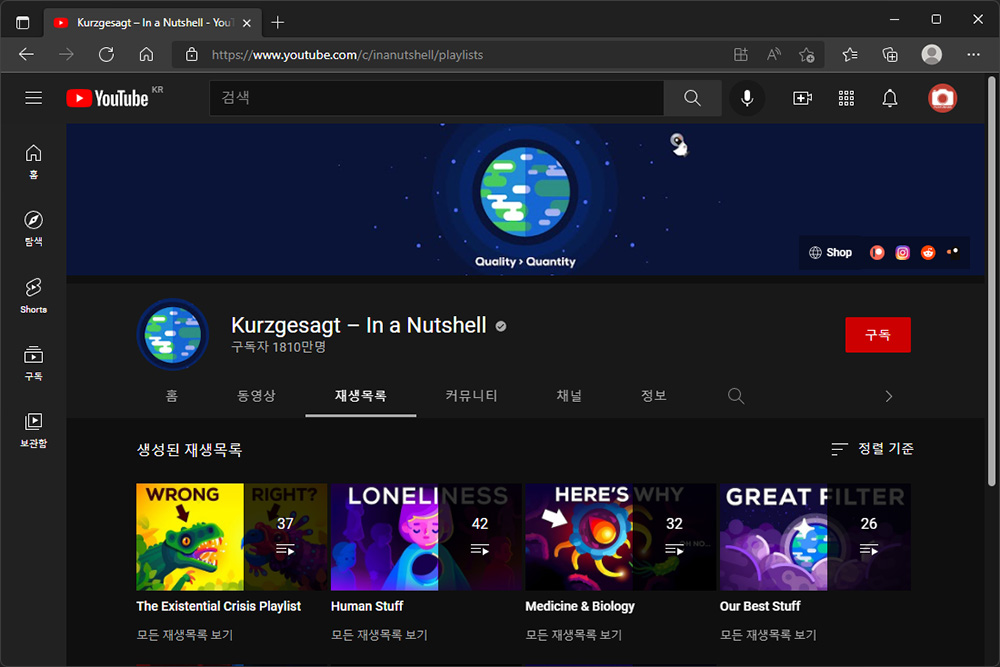Viewport: 1000px width, 667px height.
Task: Open 구독 subscriptions in sidebar
Action: pos(33,362)
